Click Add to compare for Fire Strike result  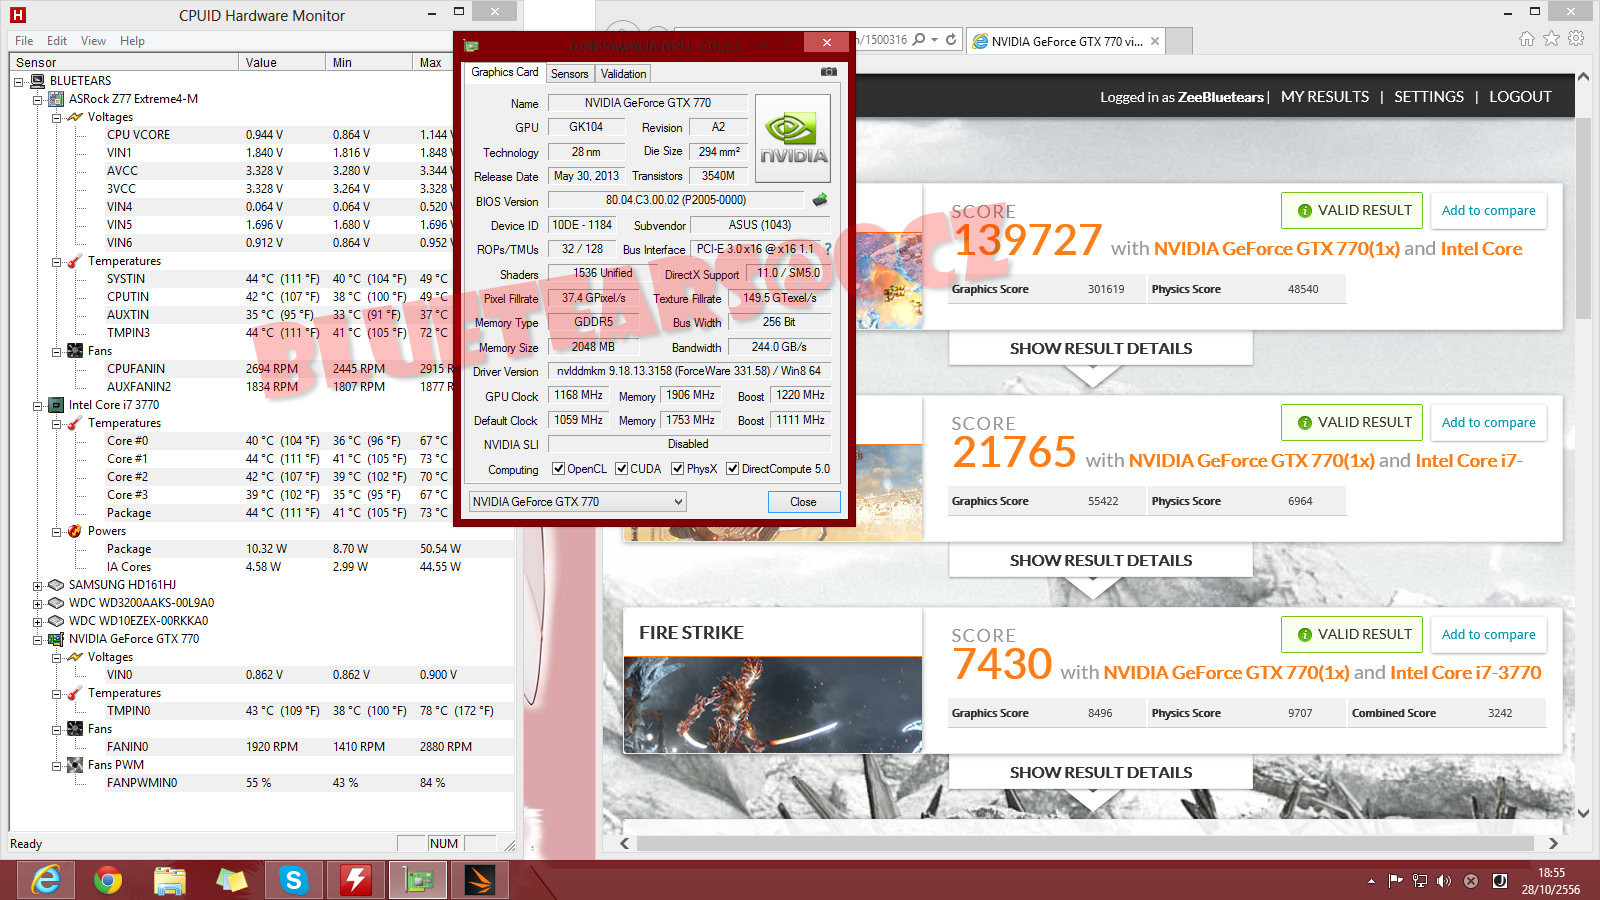point(1489,635)
